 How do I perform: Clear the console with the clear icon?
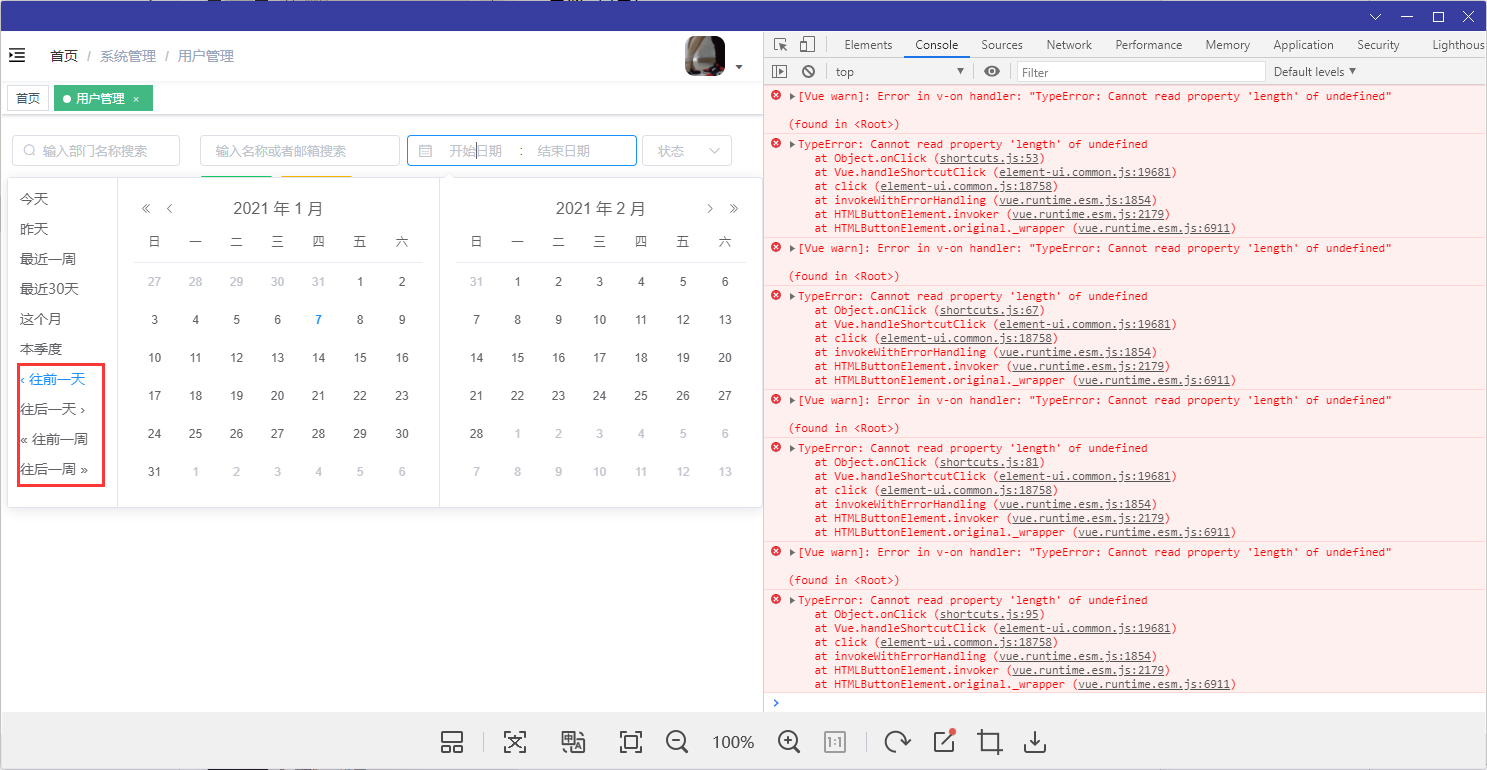(x=808, y=71)
